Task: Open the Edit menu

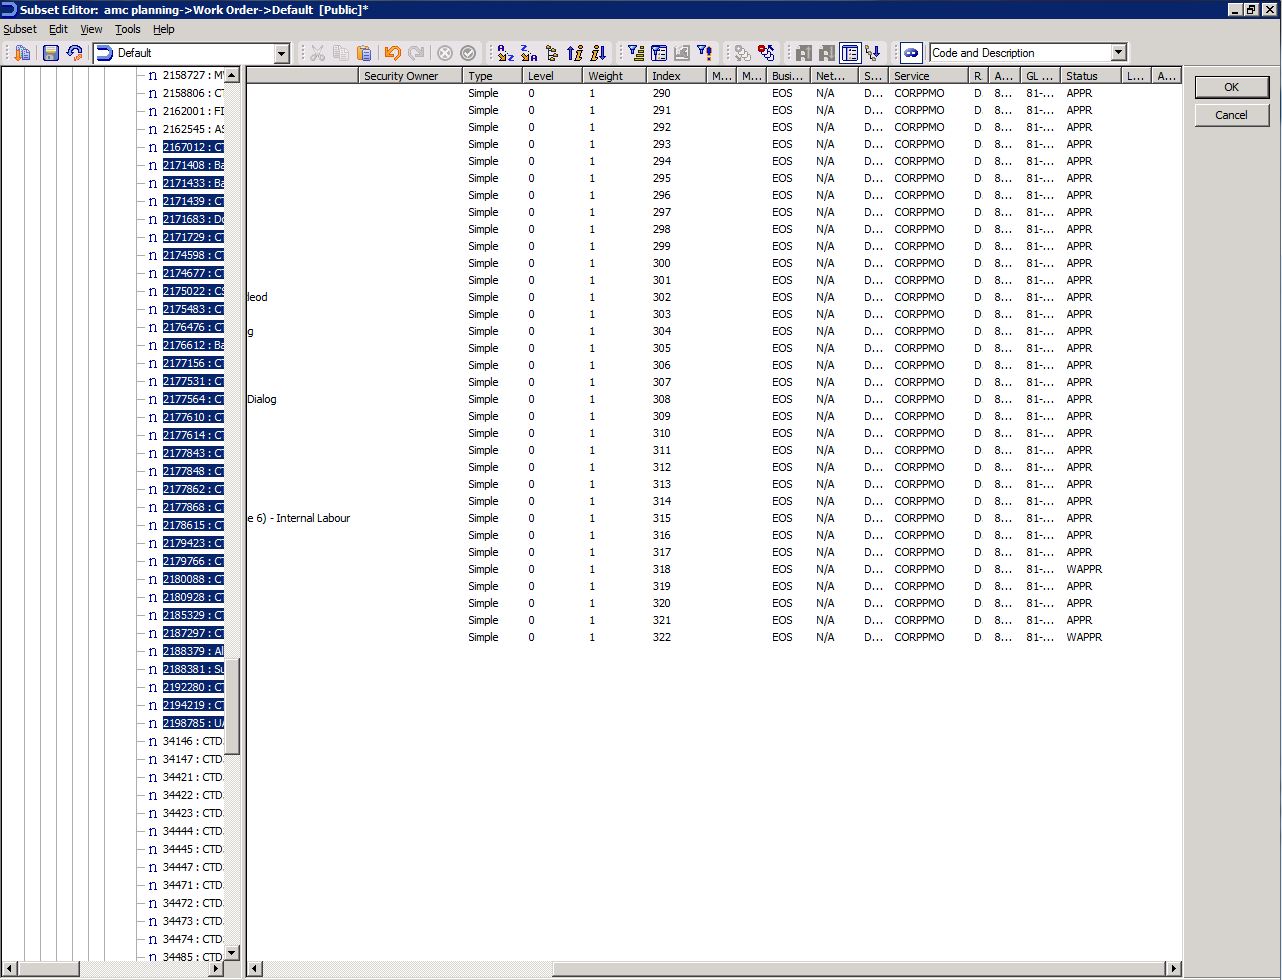Action: click(x=58, y=29)
